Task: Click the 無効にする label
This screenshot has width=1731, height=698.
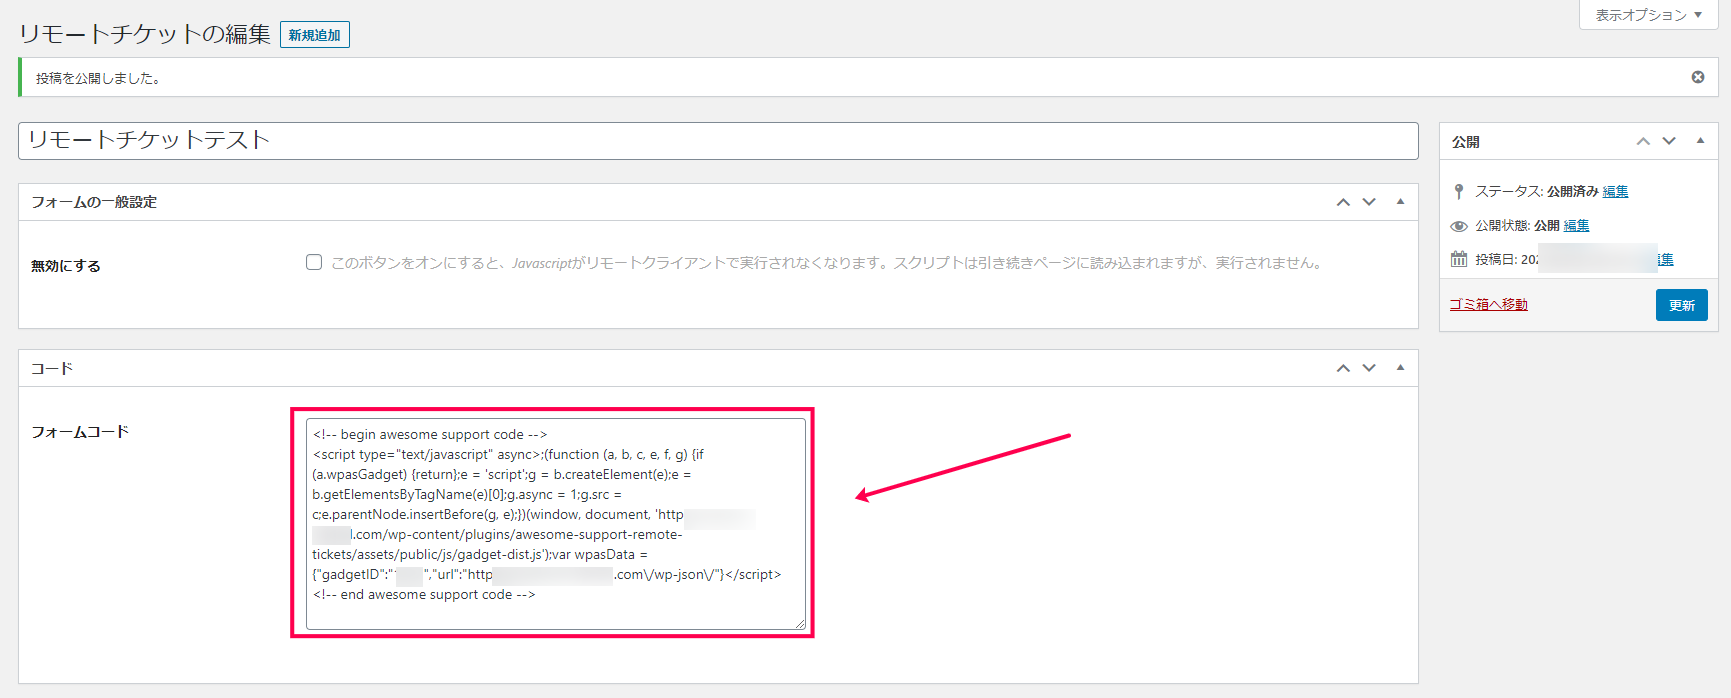Action: (66, 266)
